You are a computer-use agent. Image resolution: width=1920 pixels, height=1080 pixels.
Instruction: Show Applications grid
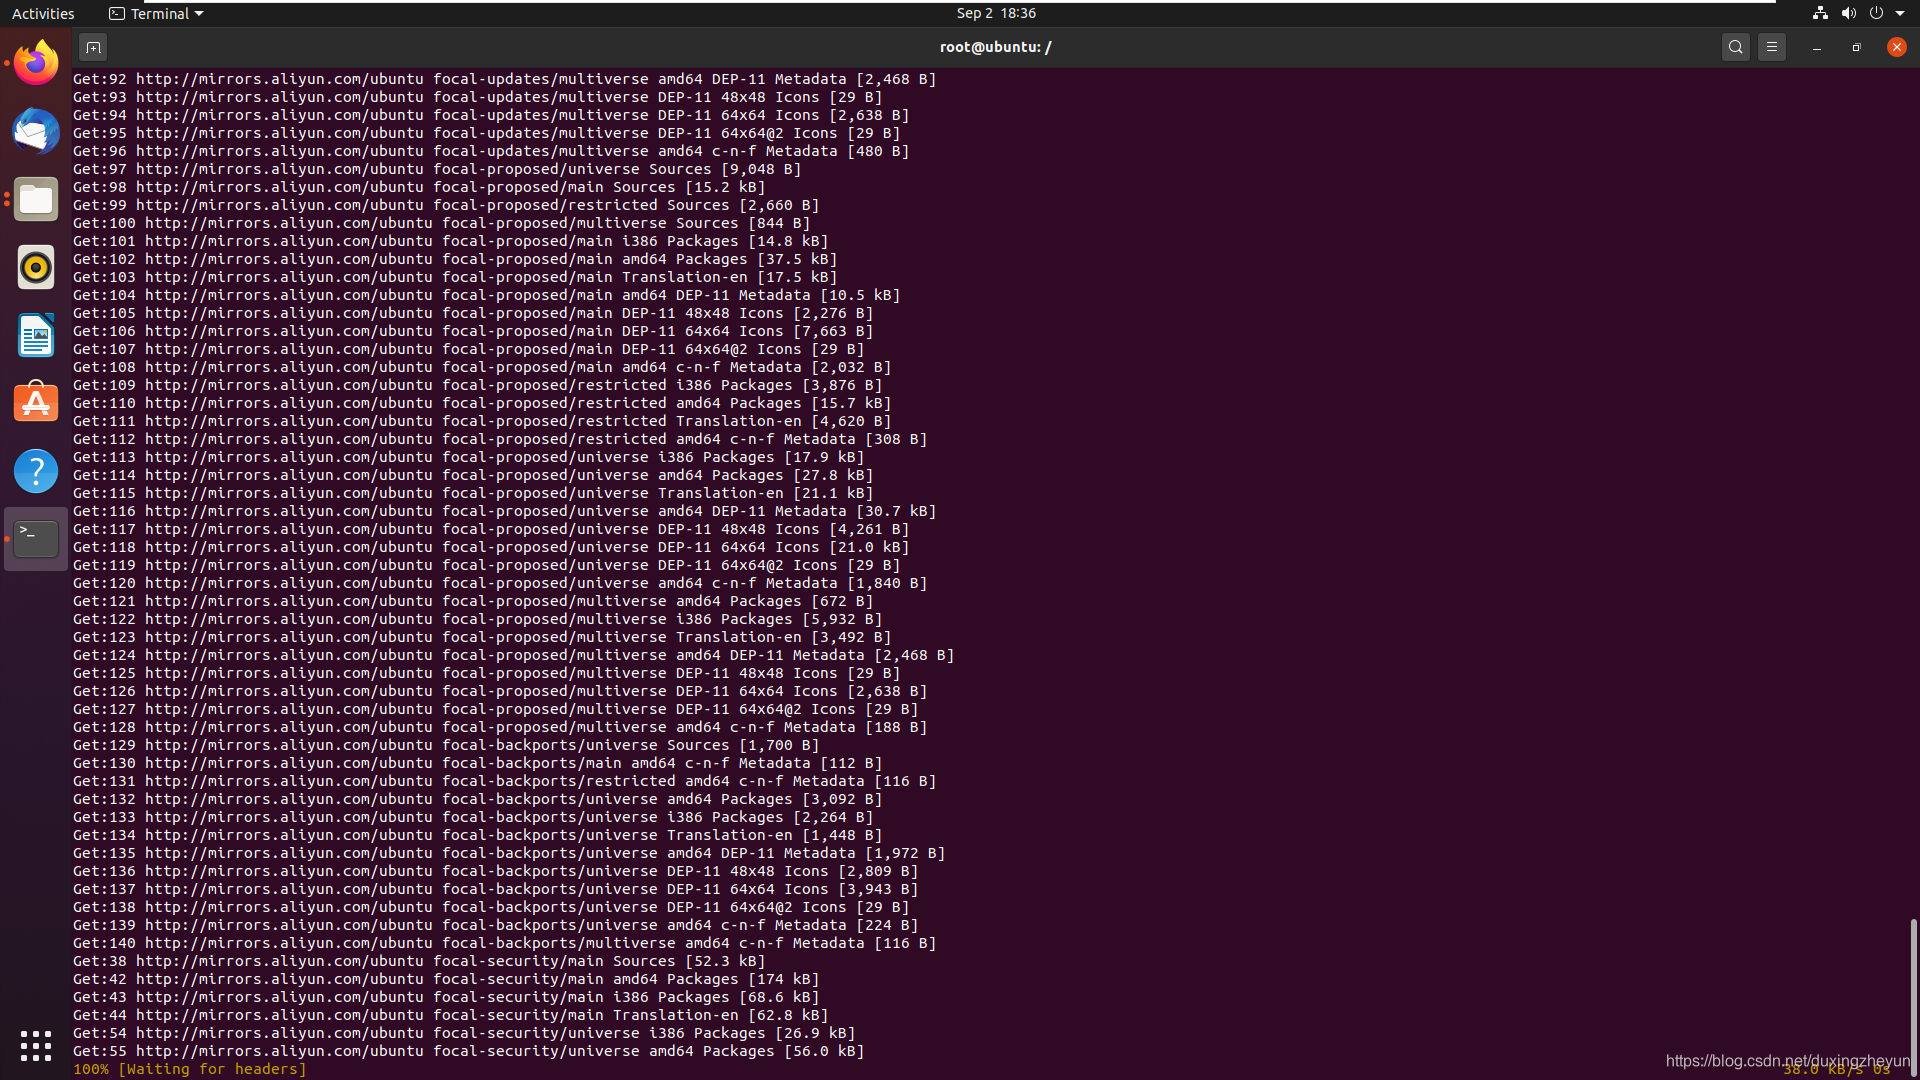click(x=36, y=1046)
